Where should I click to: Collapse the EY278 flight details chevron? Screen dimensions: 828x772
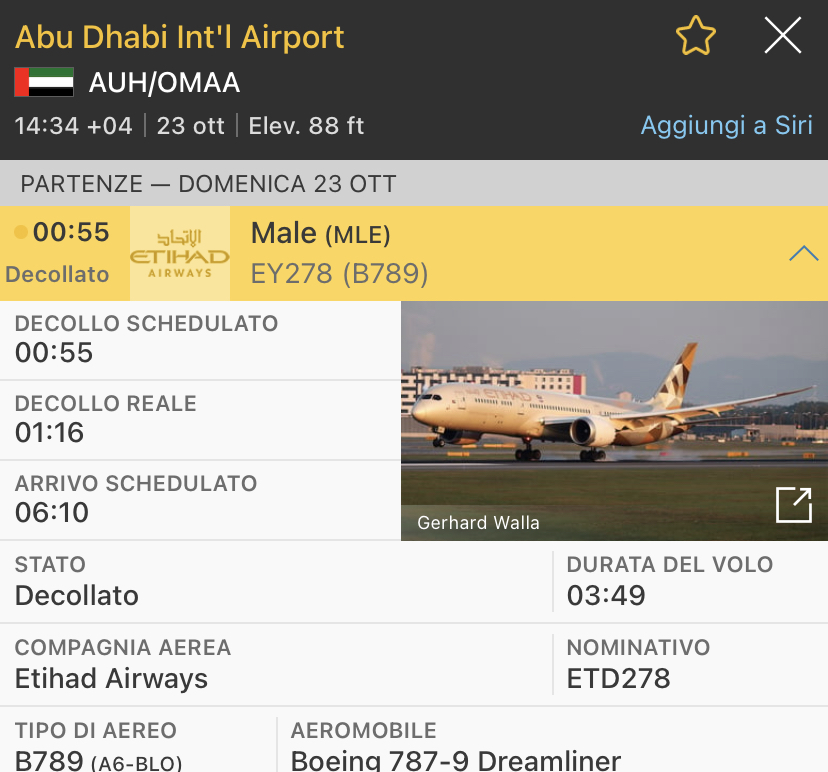pos(803,254)
